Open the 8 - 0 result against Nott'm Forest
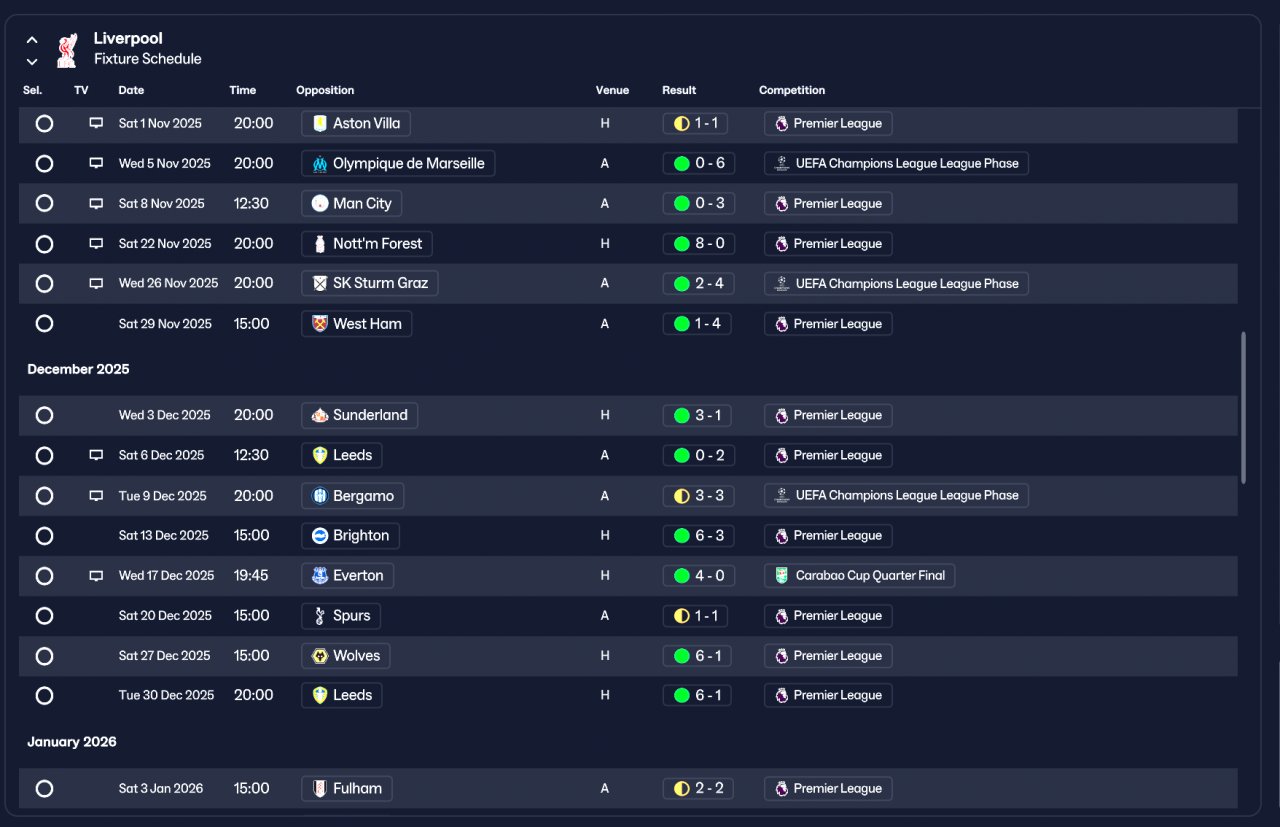 point(698,244)
